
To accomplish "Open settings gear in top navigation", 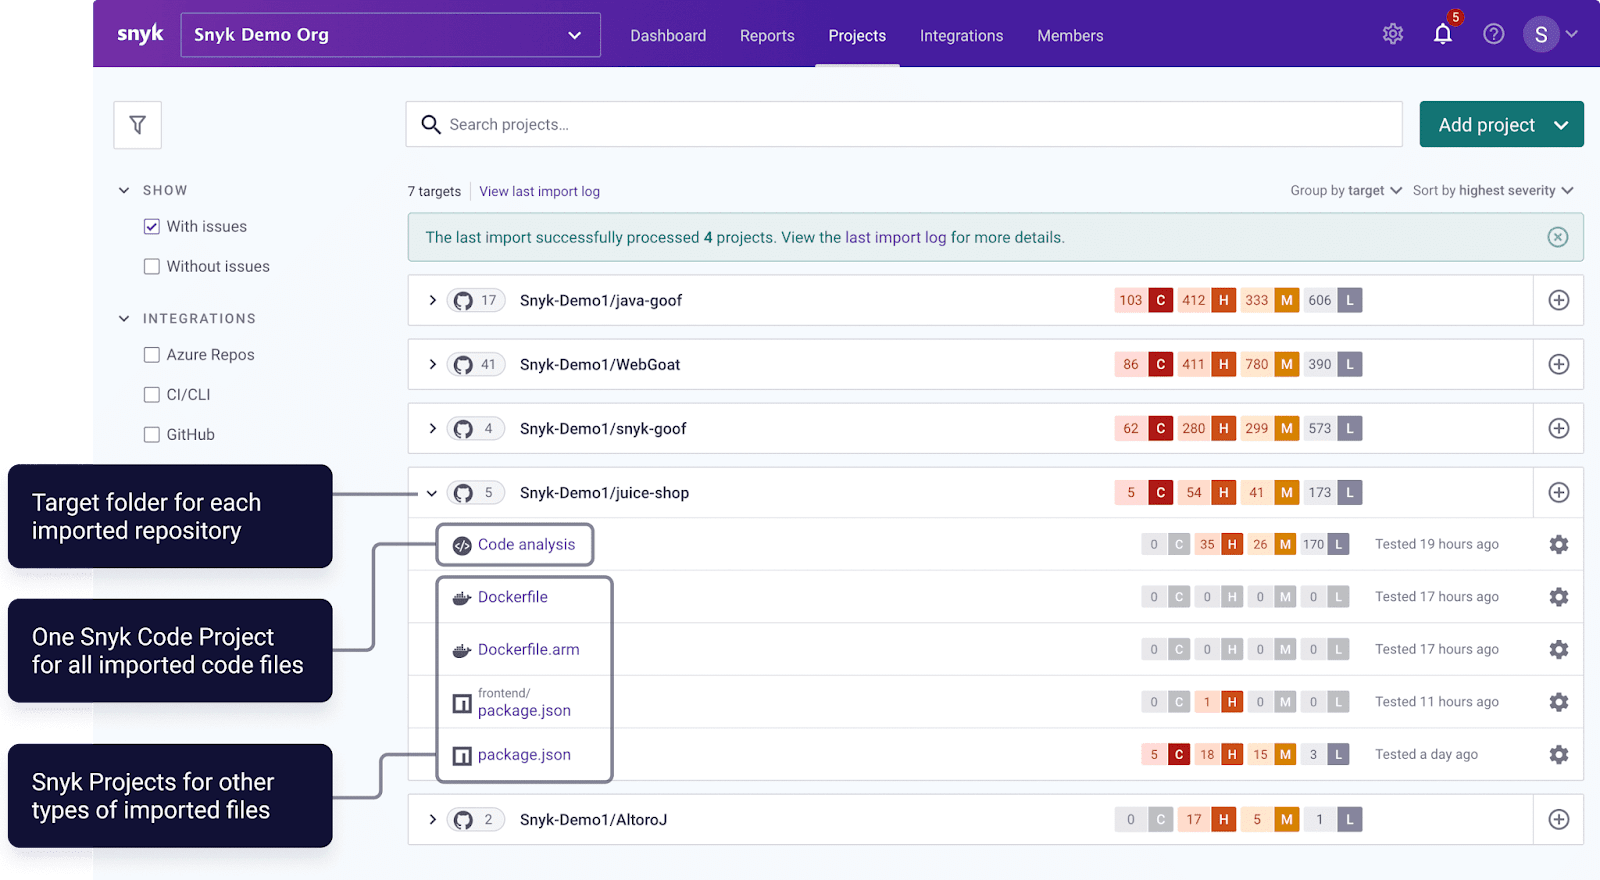I will [x=1393, y=34].
